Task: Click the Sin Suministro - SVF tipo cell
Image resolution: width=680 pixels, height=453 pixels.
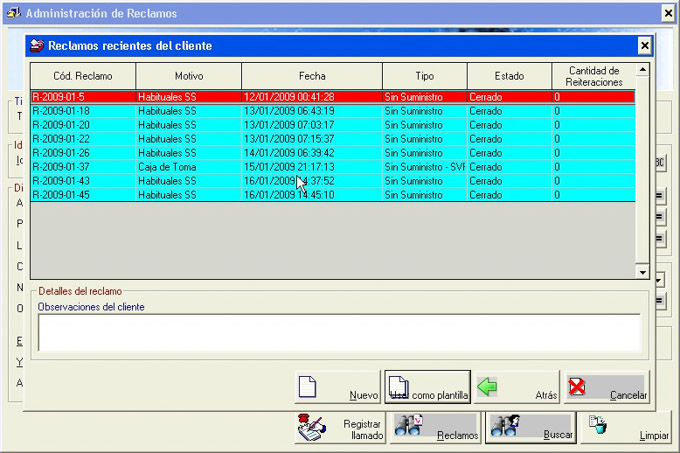Action: tap(425, 167)
